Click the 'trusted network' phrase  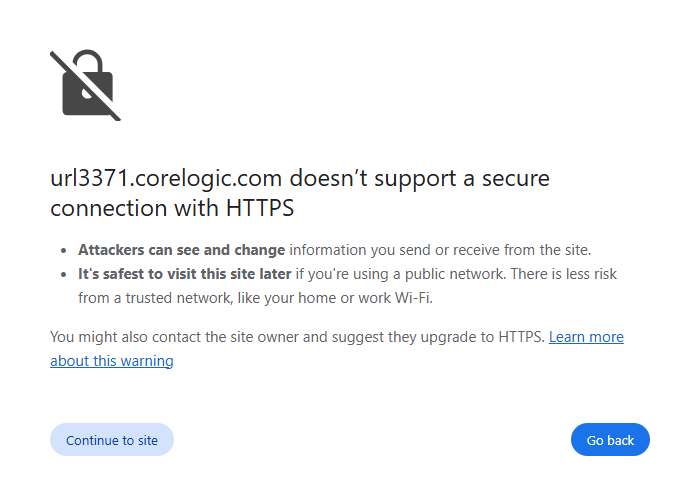tap(179, 298)
